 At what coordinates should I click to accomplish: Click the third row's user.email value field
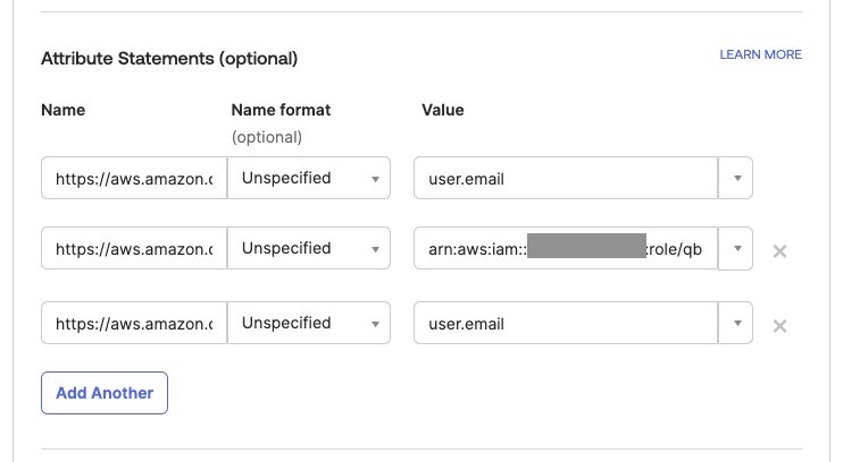point(566,323)
